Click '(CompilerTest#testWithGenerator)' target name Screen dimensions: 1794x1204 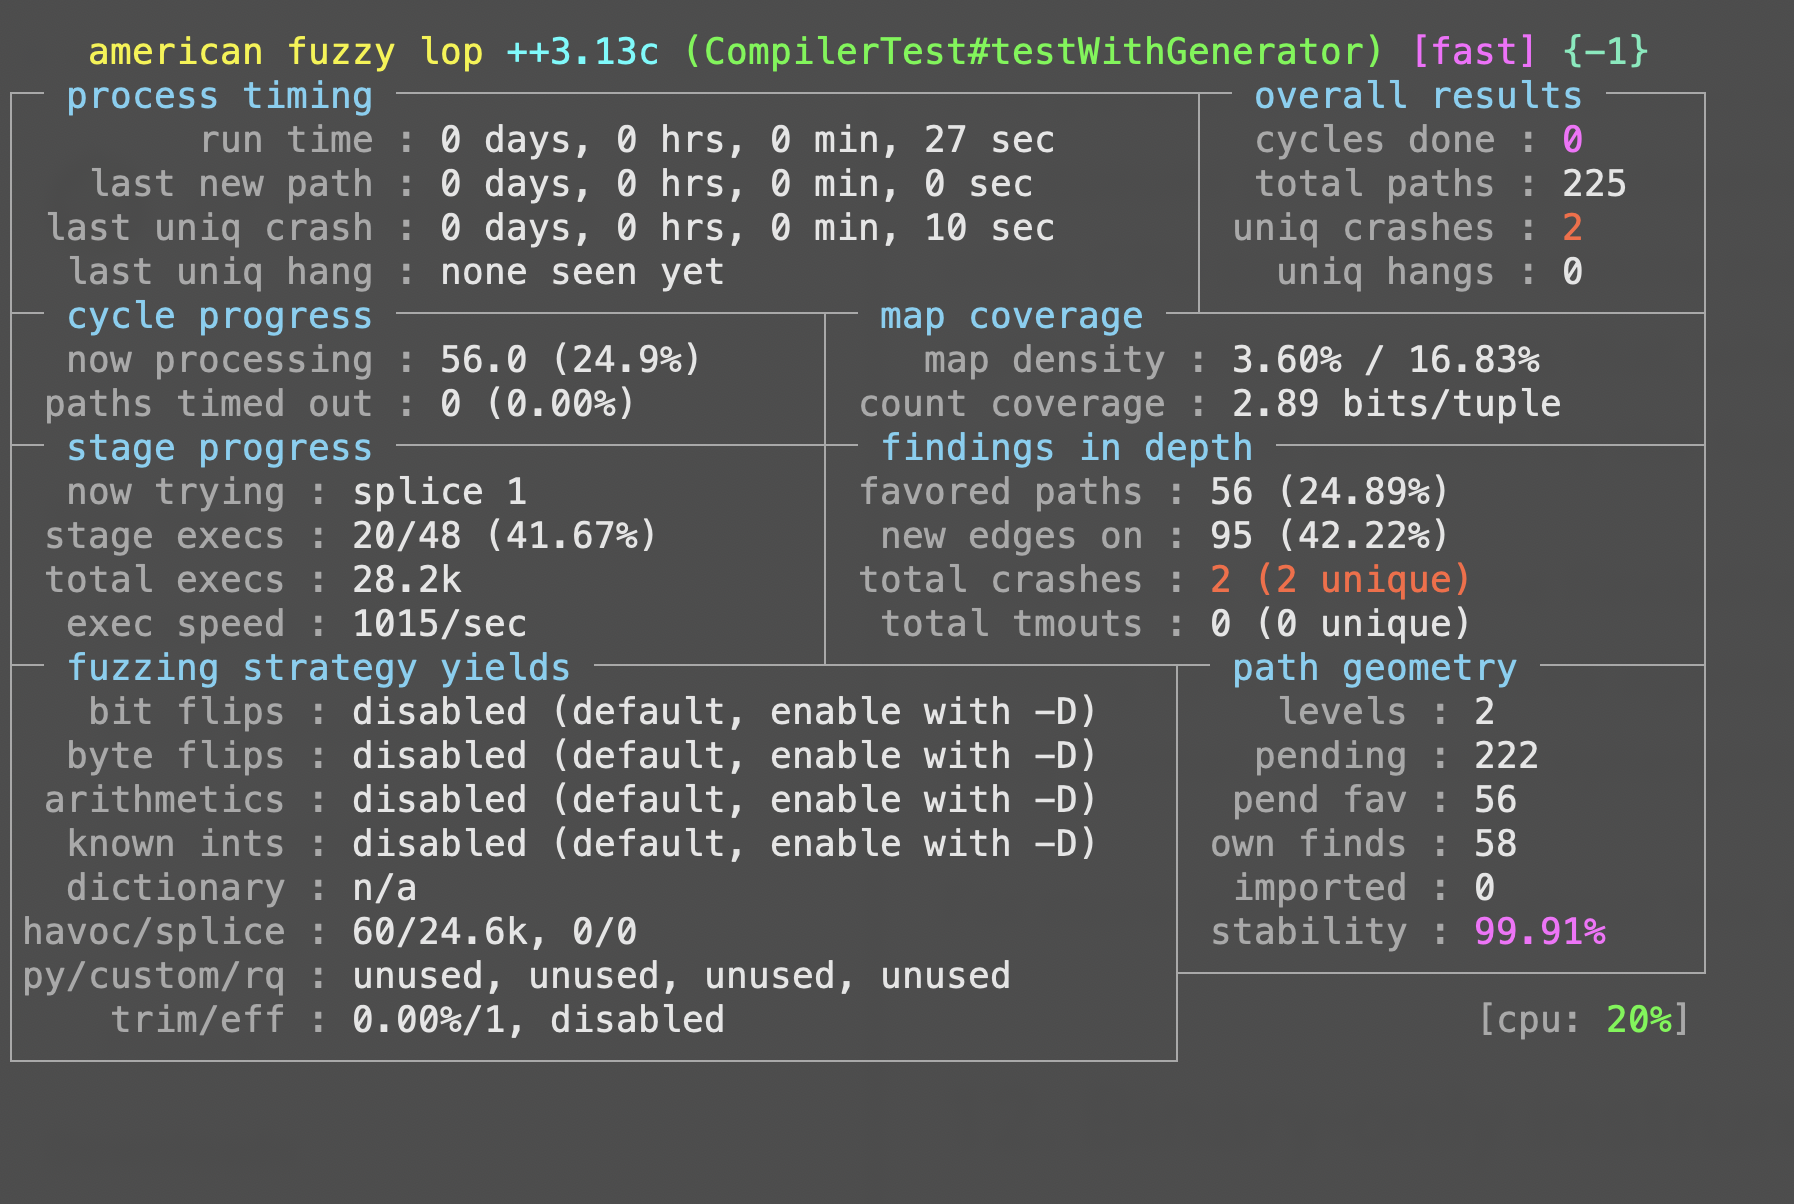click(x=1033, y=52)
